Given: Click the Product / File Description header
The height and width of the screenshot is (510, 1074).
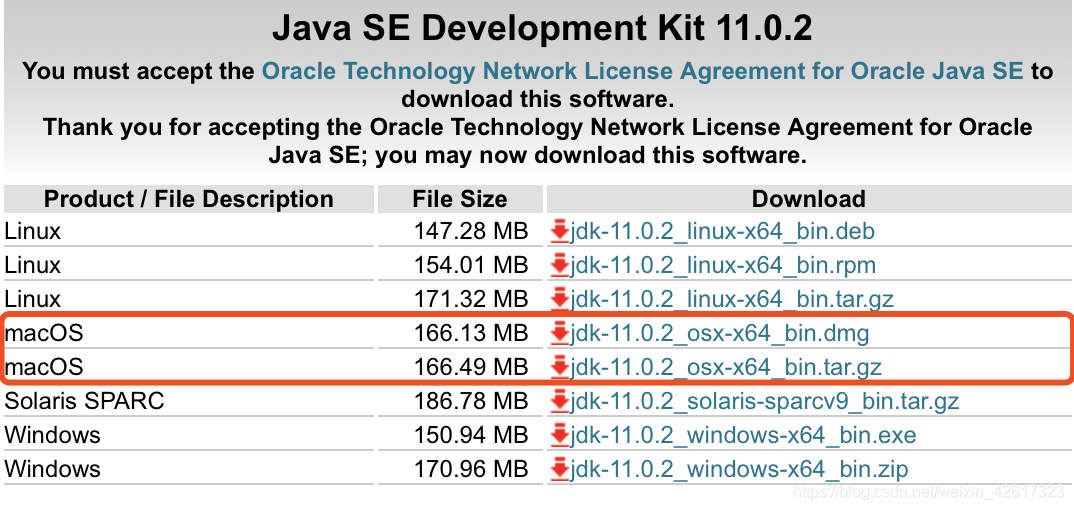Looking at the screenshot, I should pos(189,199).
